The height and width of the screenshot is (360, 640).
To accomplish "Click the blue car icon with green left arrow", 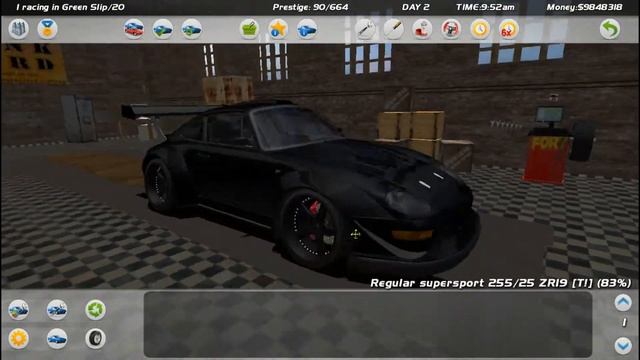I will coord(162,29).
